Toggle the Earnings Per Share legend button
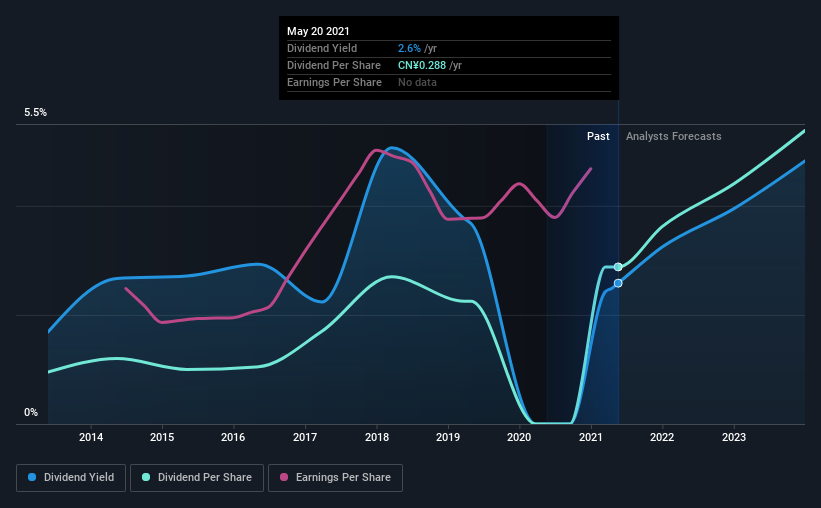This screenshot has height=508, width=821. pos(335,478)
